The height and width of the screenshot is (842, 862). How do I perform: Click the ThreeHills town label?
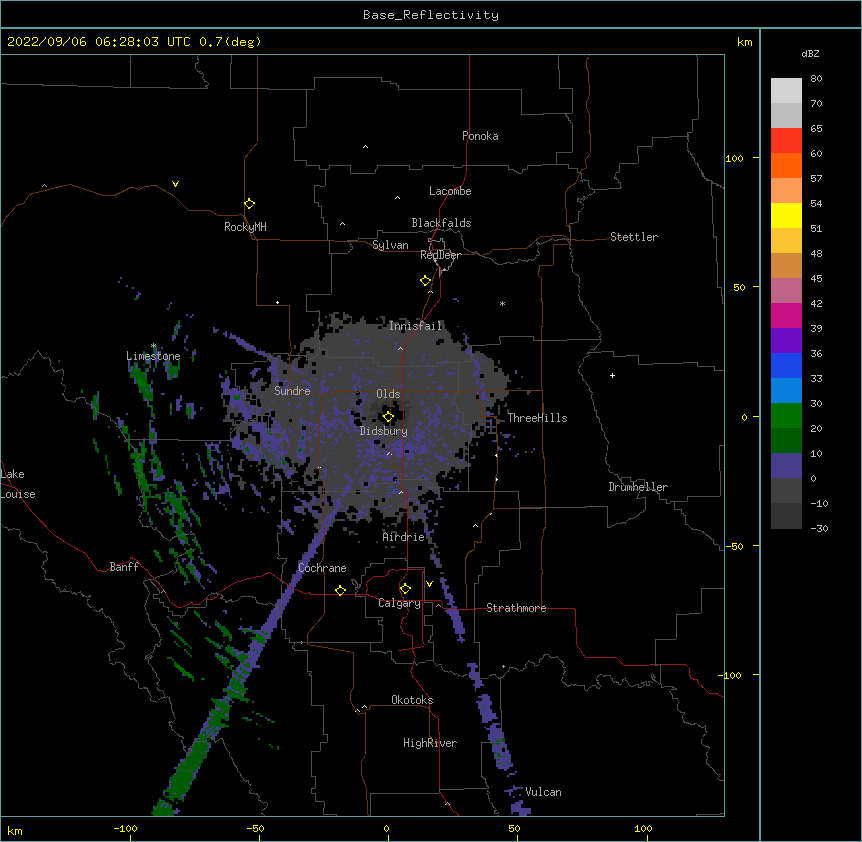pyautogui.click(x=537, y=418)
